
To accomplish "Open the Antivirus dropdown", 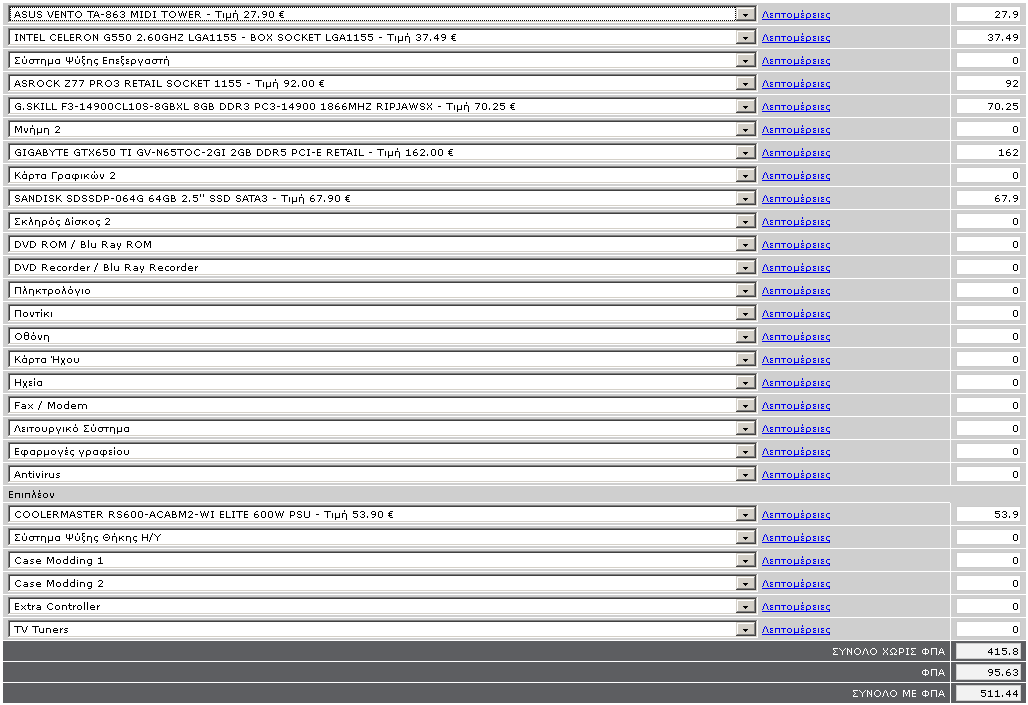I will [x=382, y=474].
